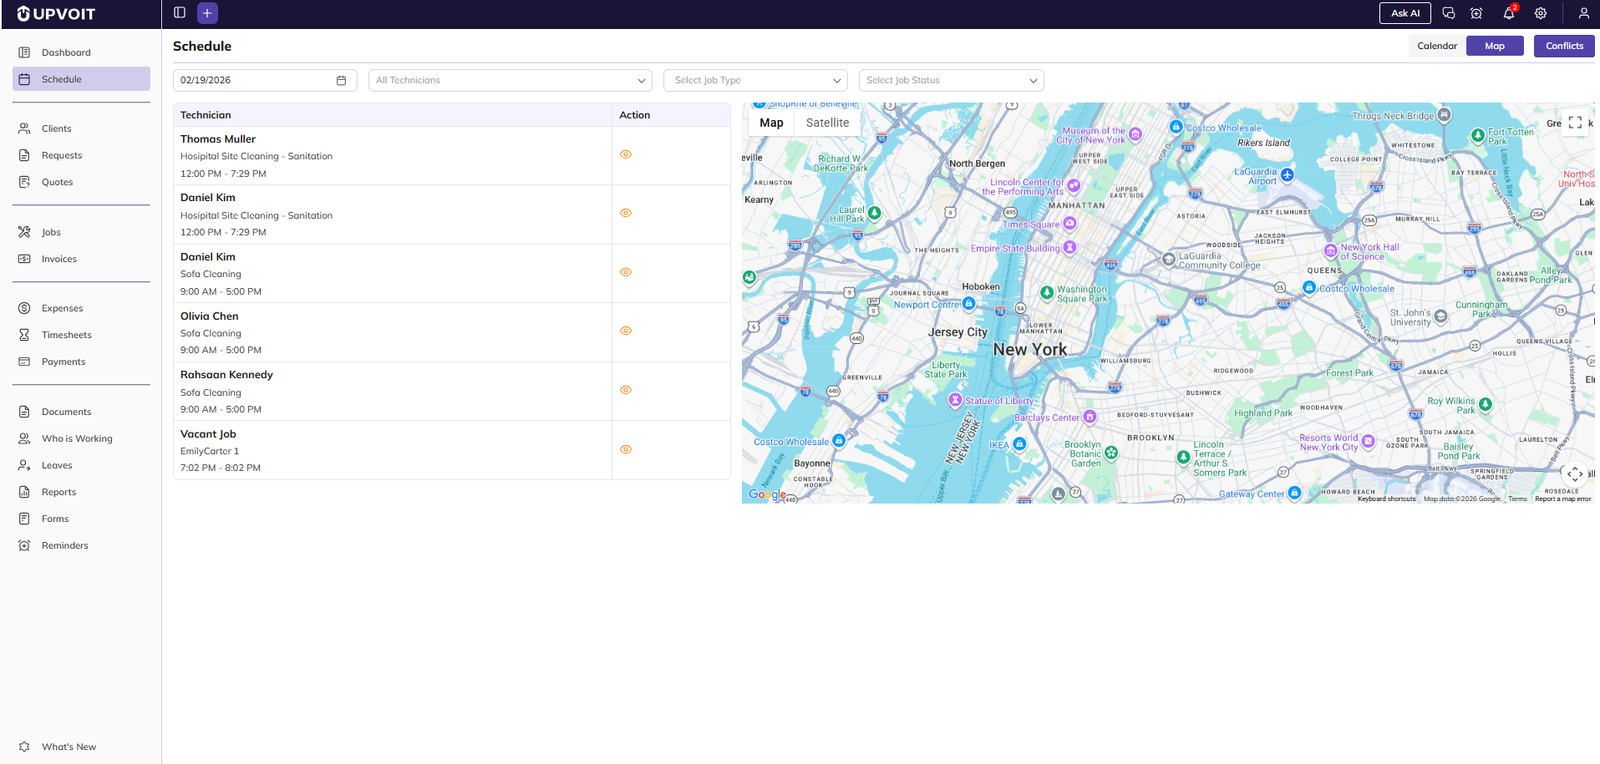Click the Conflicts button
Image resolution: width=1600 pixels, height=764 pixels.
(1564, 46)
